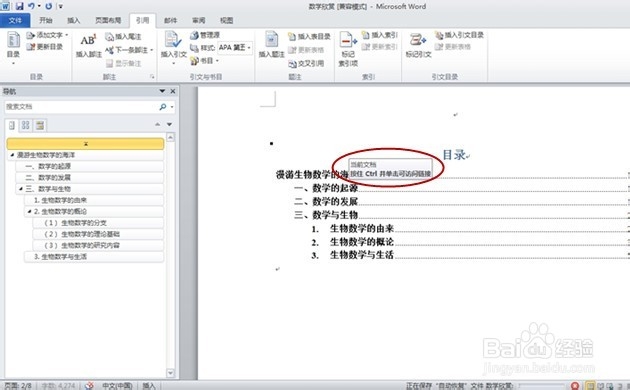
Task: Select heading (3) 生物数学的研究内容
Action: click(99, 245)
